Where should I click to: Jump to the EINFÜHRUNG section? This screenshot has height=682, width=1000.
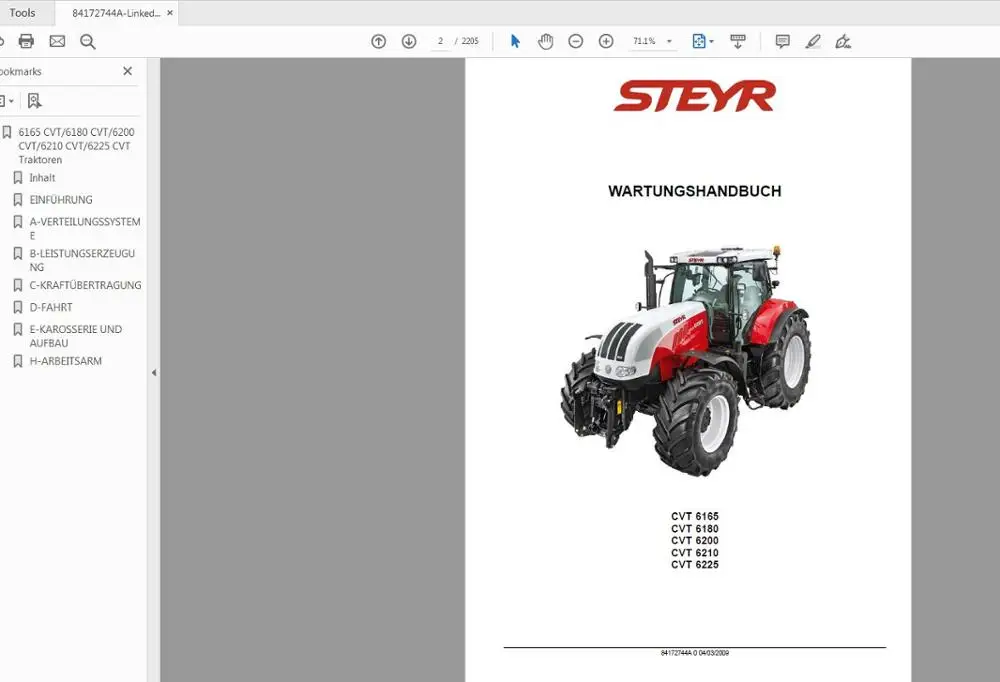(62, 199)
